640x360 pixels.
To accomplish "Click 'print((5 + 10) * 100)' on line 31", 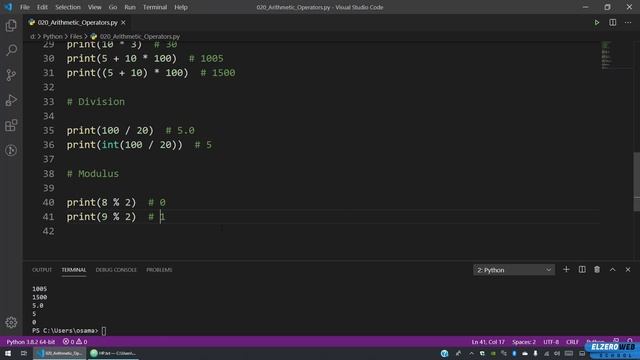I will (x=128, y=73).
